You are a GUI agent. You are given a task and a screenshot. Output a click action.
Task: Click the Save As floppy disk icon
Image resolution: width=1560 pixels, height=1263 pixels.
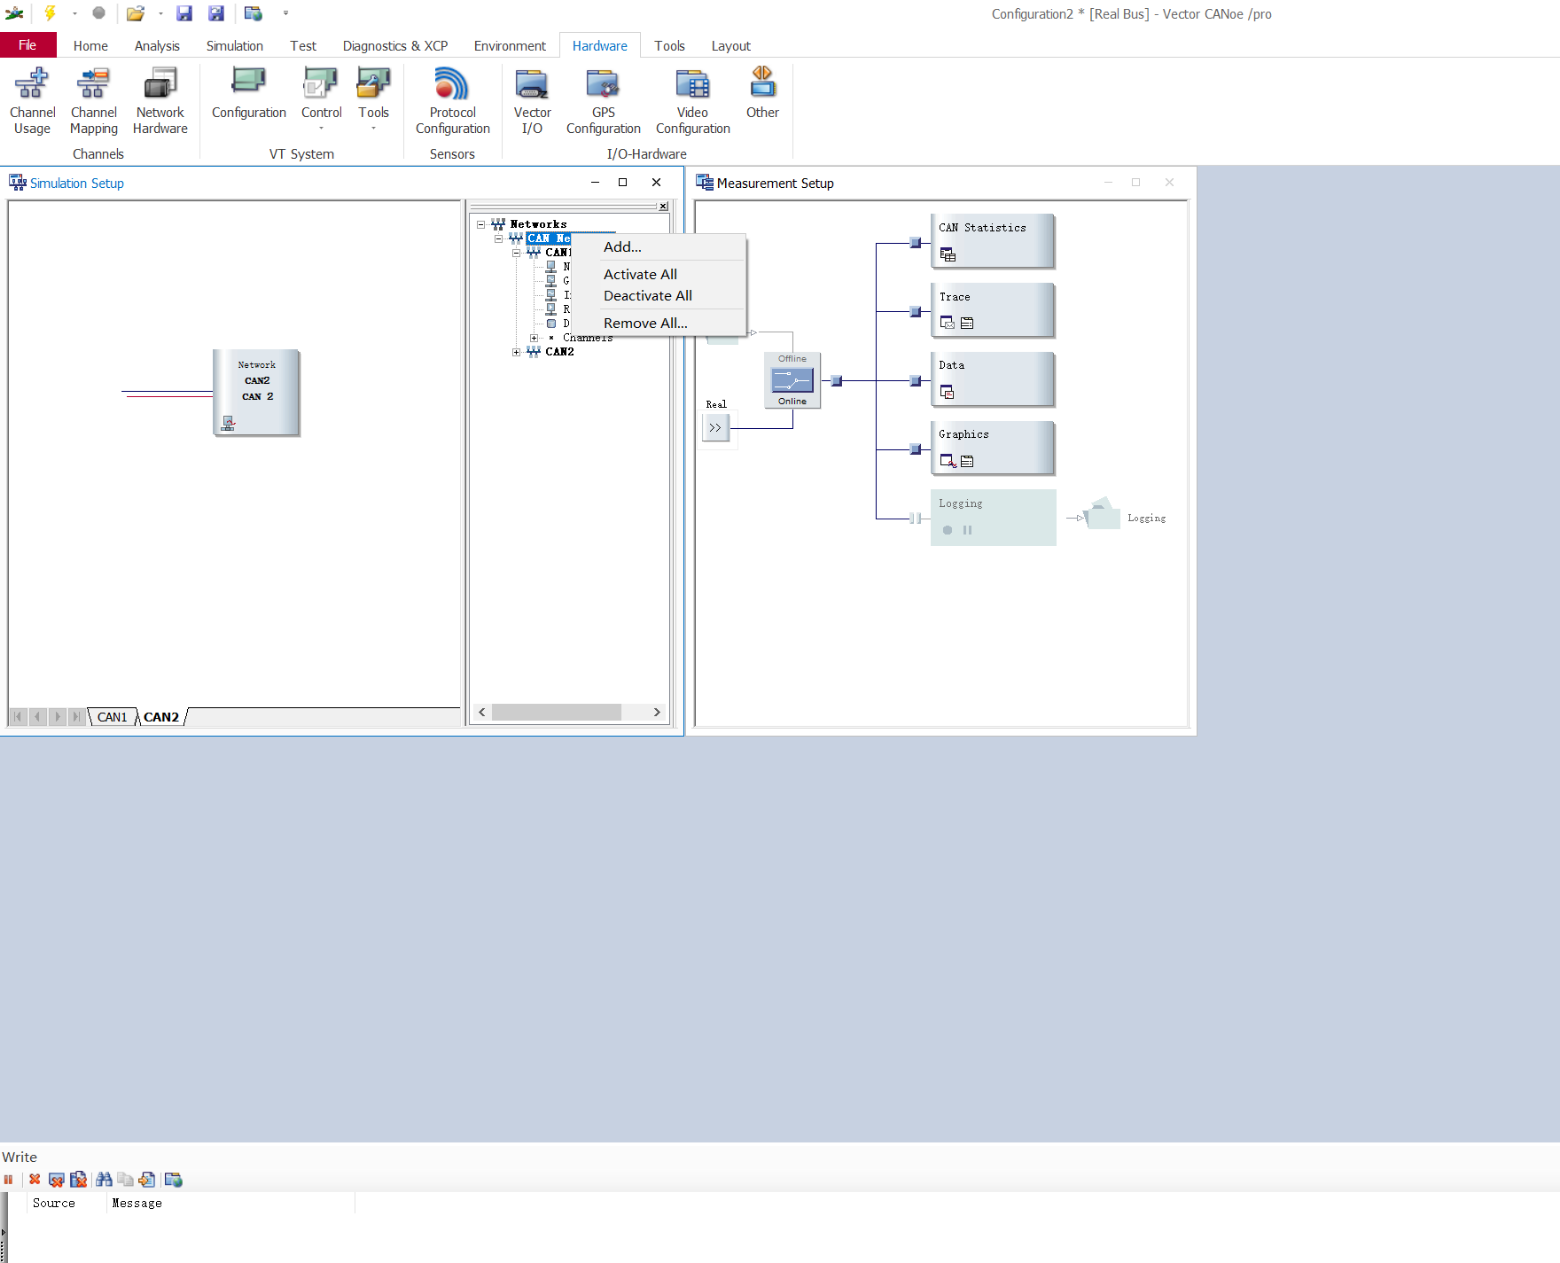tap(216, 13)
